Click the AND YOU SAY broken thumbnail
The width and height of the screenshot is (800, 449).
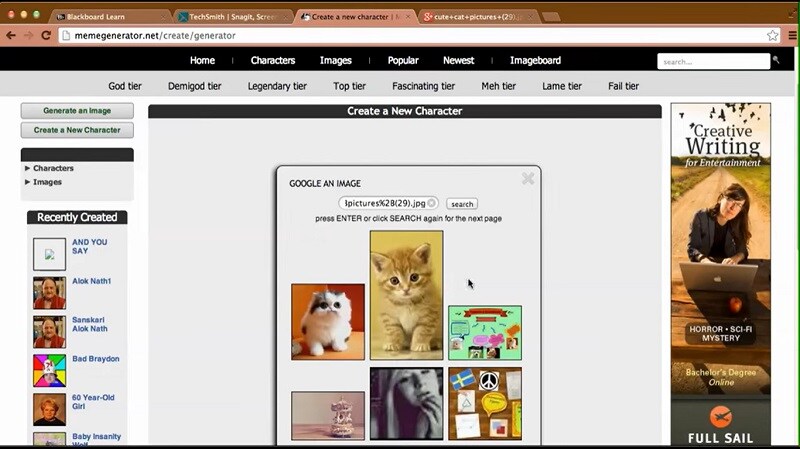[49, 254]
